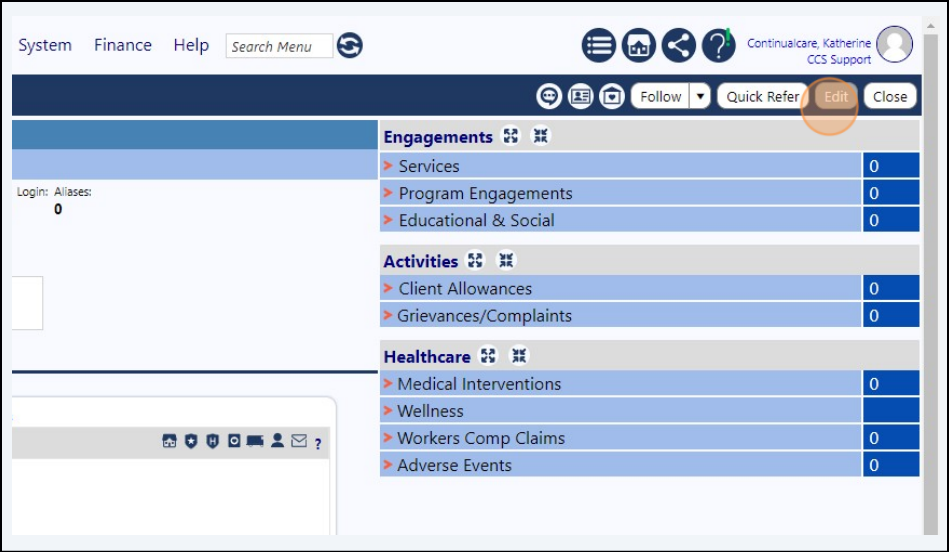This screenshot has height=552, width=949.
Task: Open the Finance menu
Action: click(123, 45)
